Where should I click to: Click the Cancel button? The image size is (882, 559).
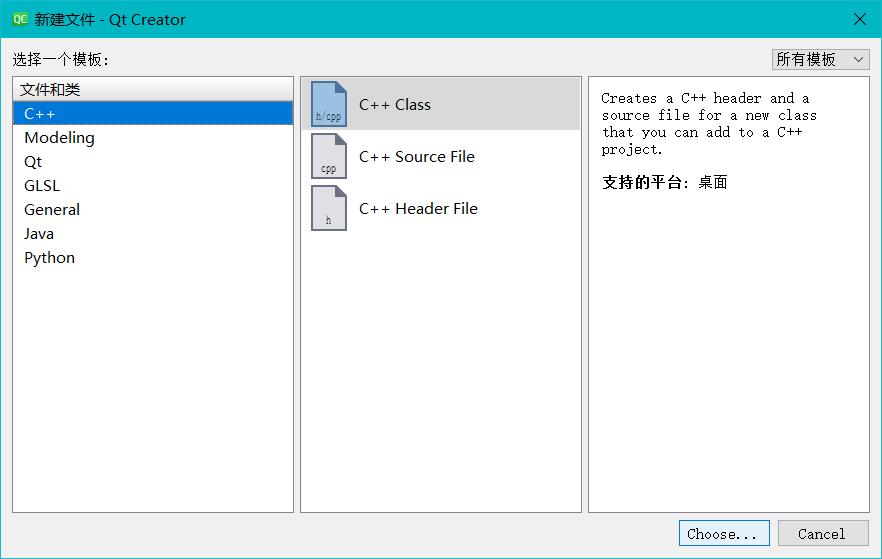click(823, 533)
